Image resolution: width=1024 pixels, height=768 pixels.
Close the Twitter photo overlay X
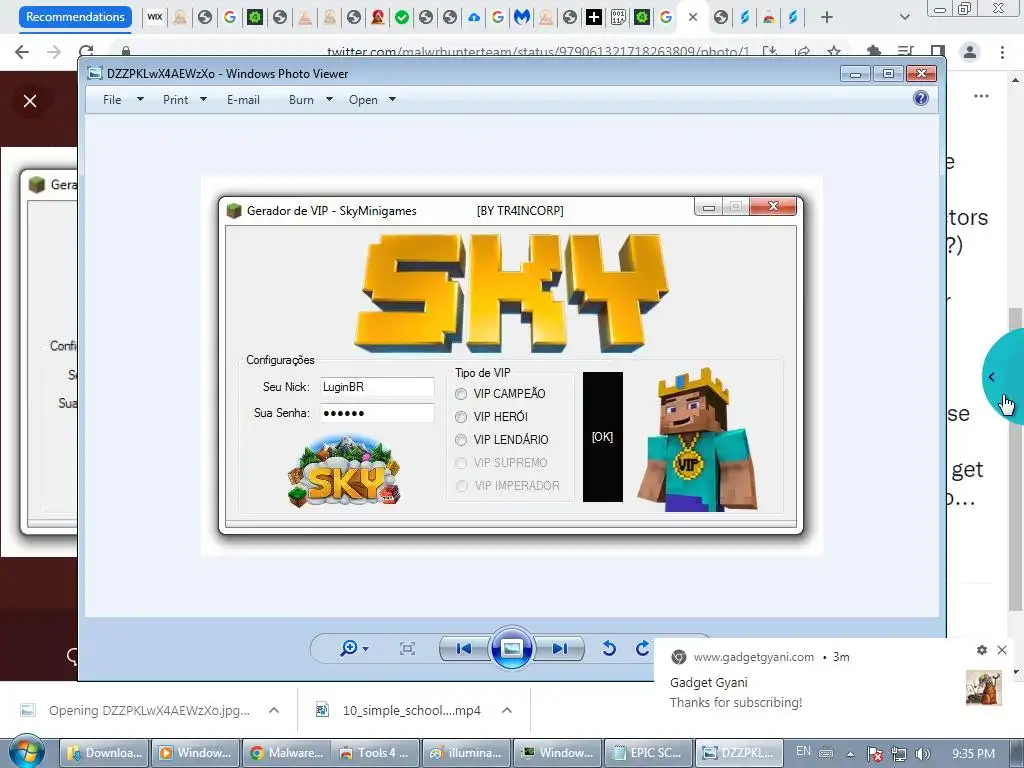click(30, 101)
